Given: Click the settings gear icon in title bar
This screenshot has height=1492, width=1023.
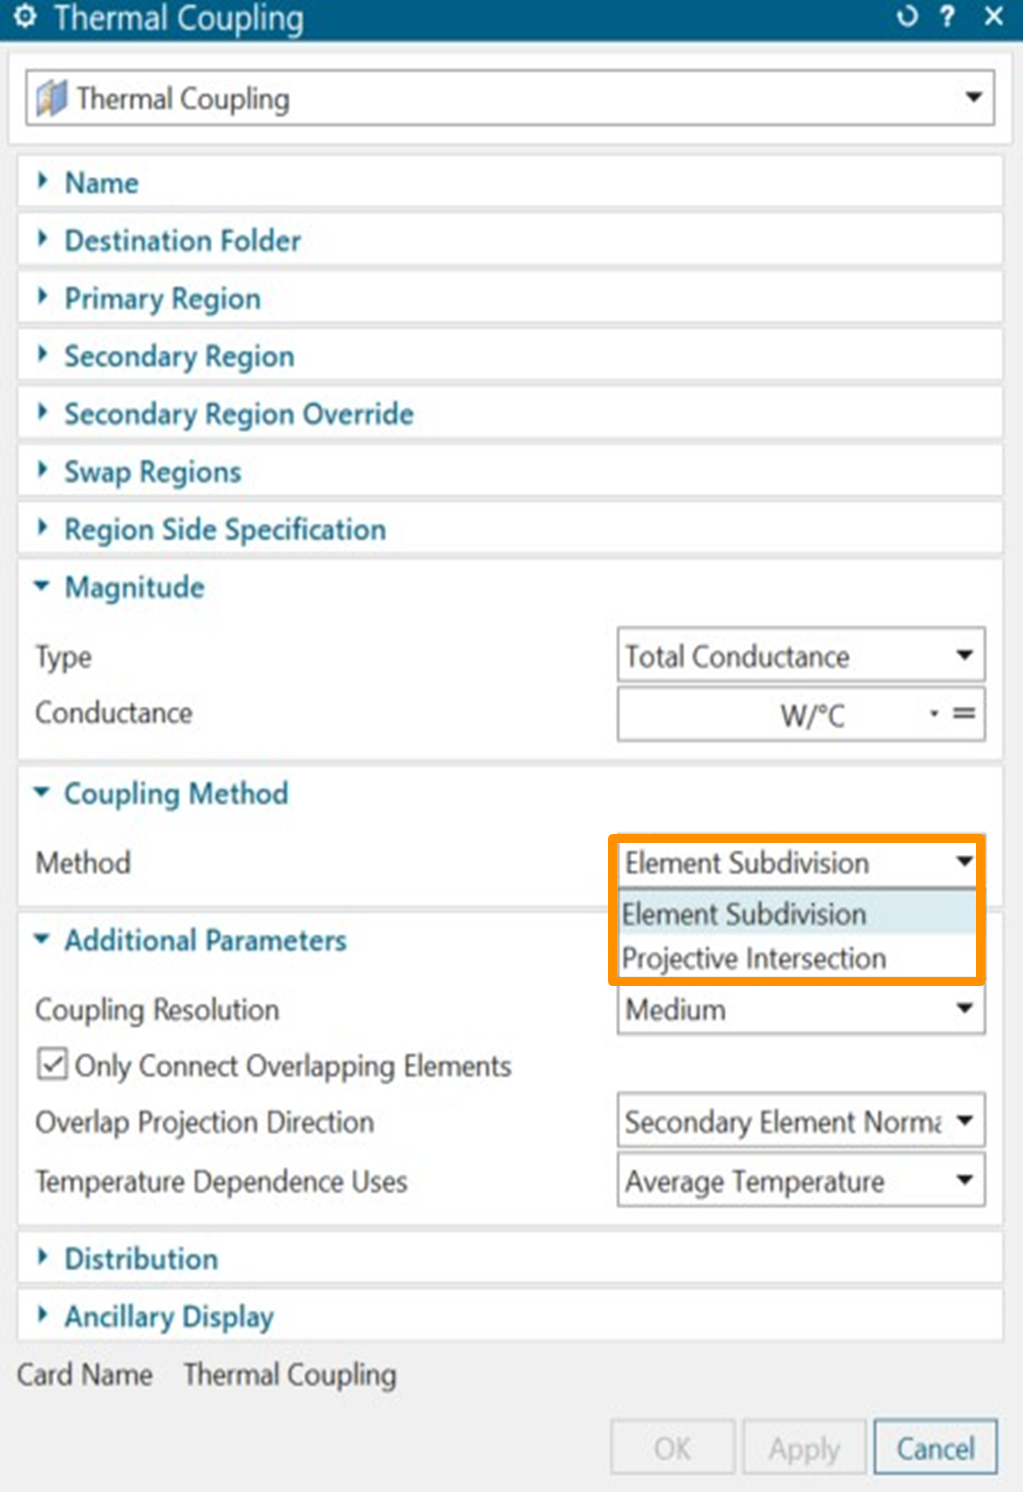Looking at the screenshot, I should click(24, 17).
